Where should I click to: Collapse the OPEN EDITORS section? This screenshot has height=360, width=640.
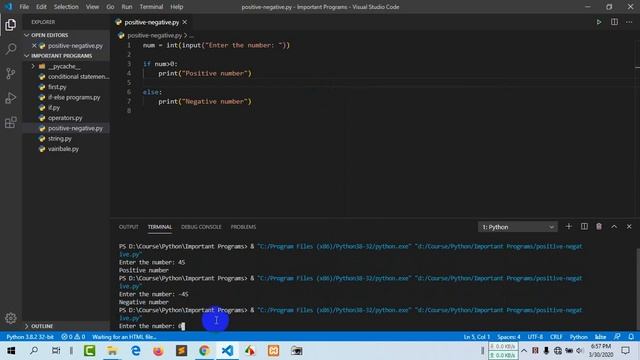66,35
